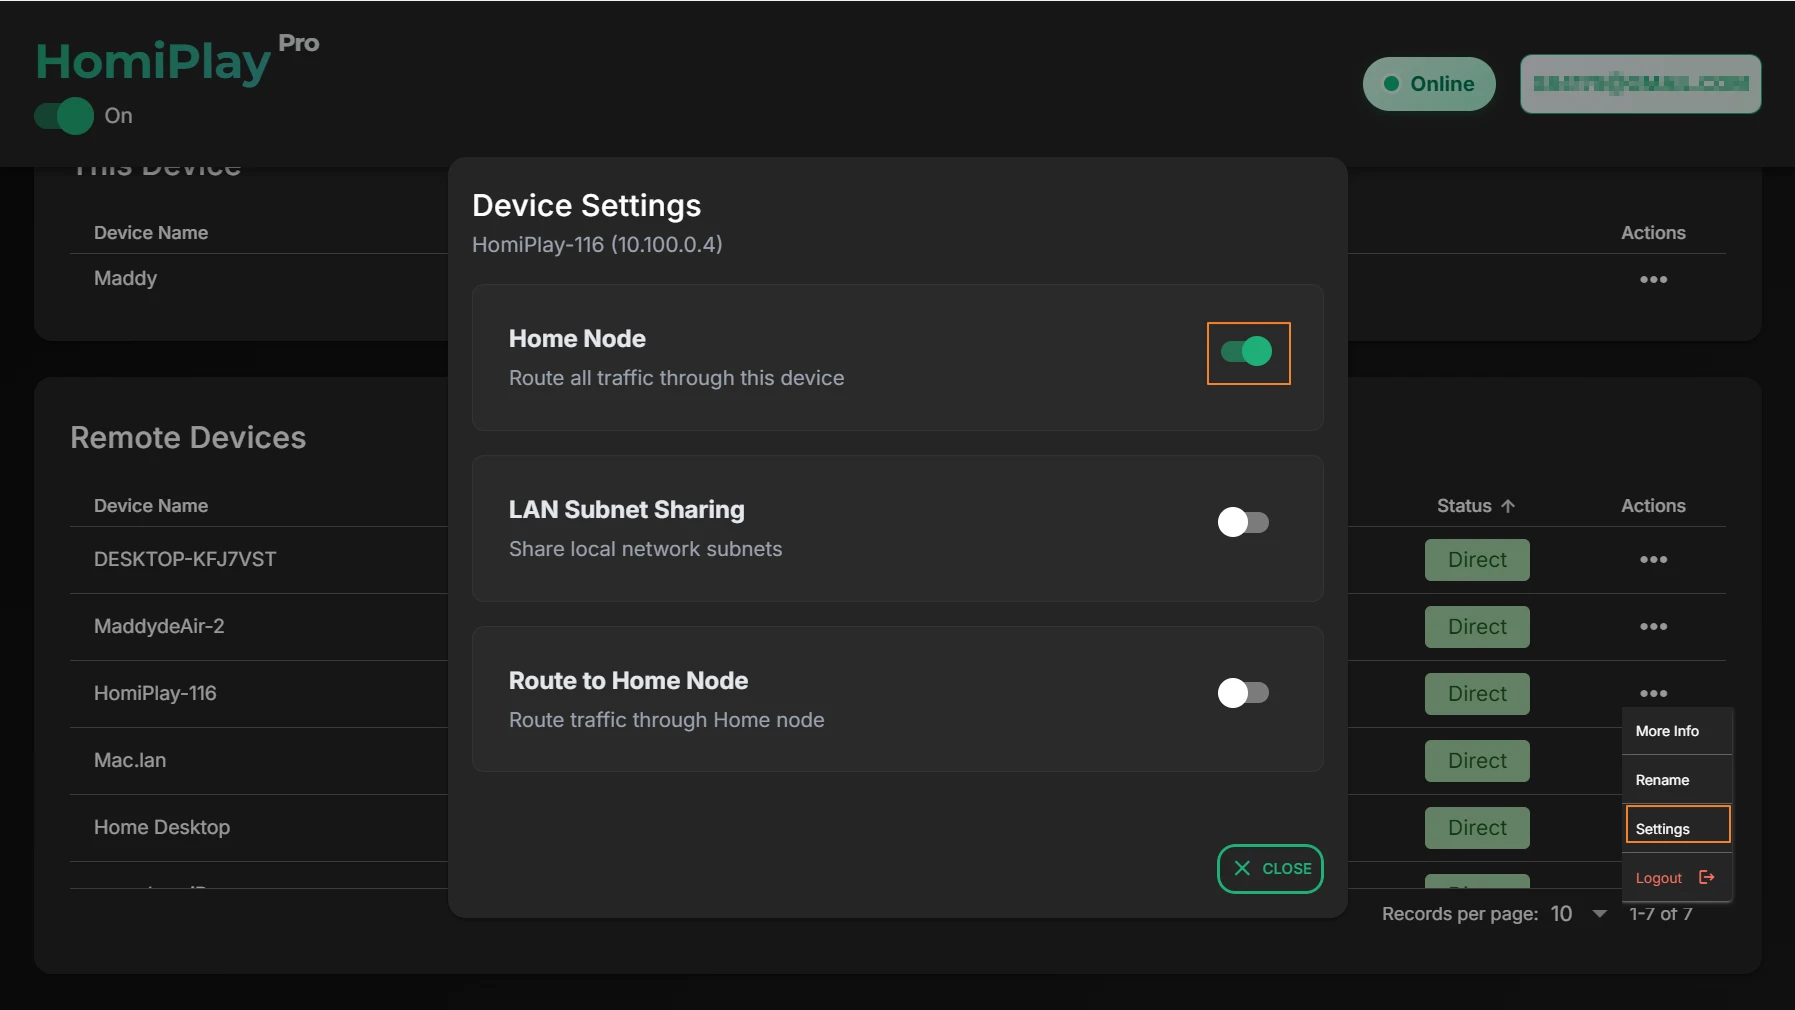Open Settings from the context menu
The width and height of the screenshot is (1795, 1010).
(x=1677, y=829)
